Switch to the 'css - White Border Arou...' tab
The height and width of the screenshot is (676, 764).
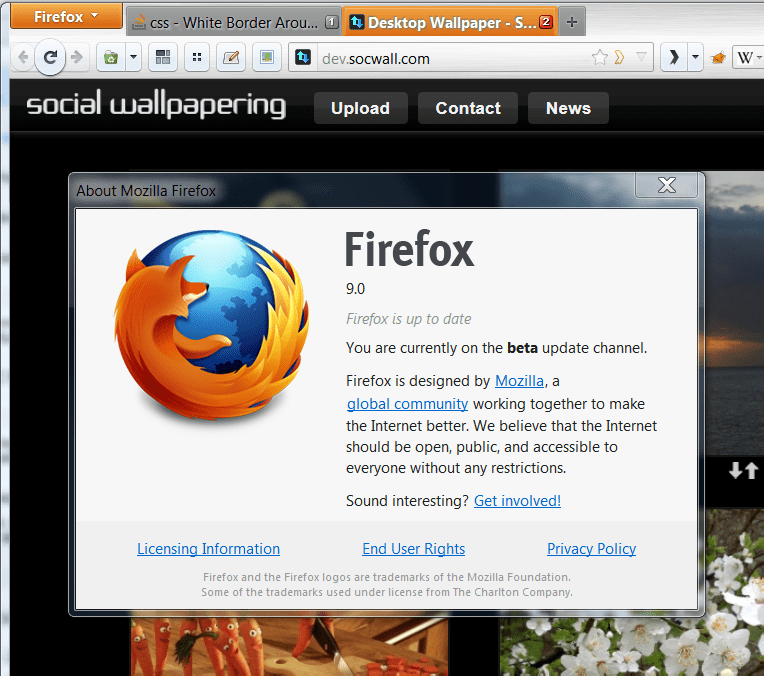(x=234, y=22)
